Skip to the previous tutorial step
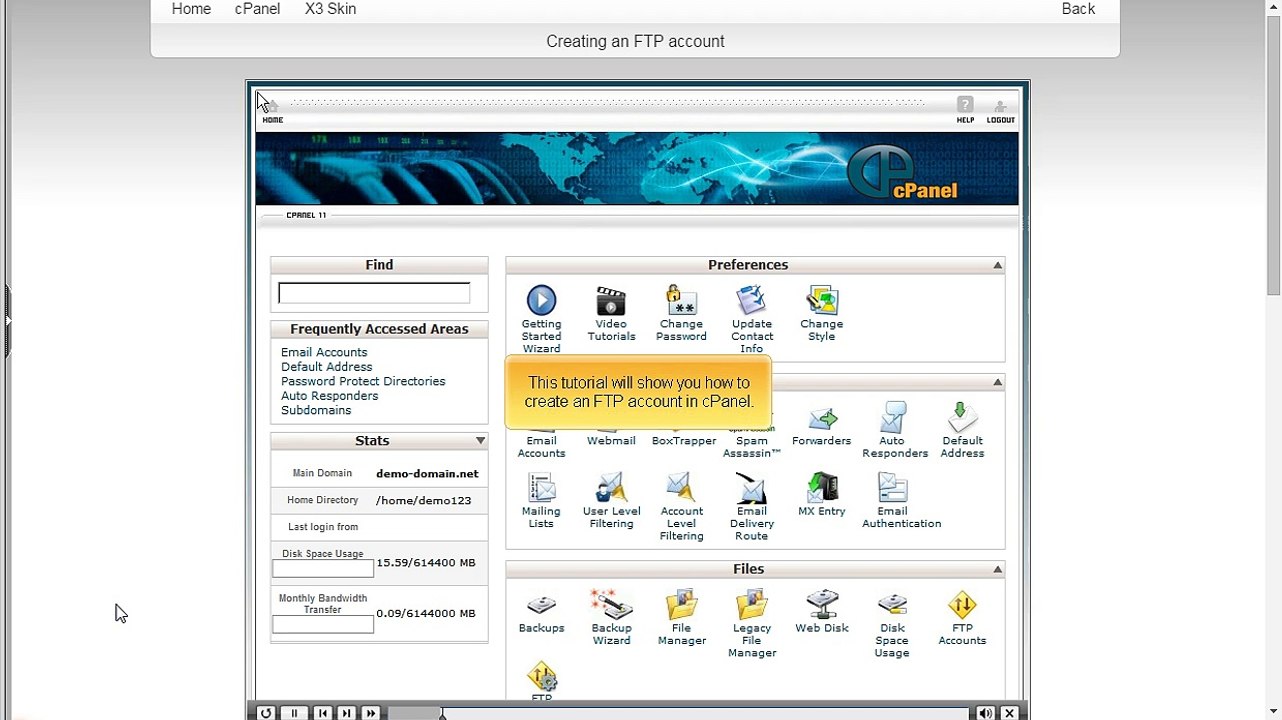Image resolution: width=1282 pixels, height=720 pixels. 322,713
